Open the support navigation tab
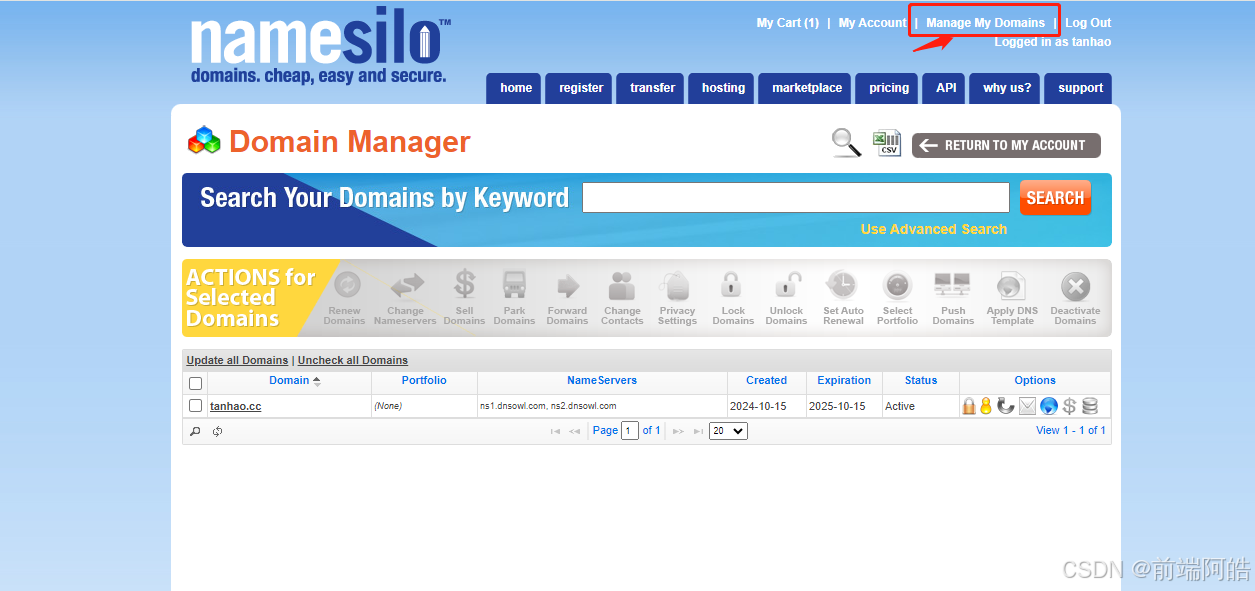 [1080, 88]
